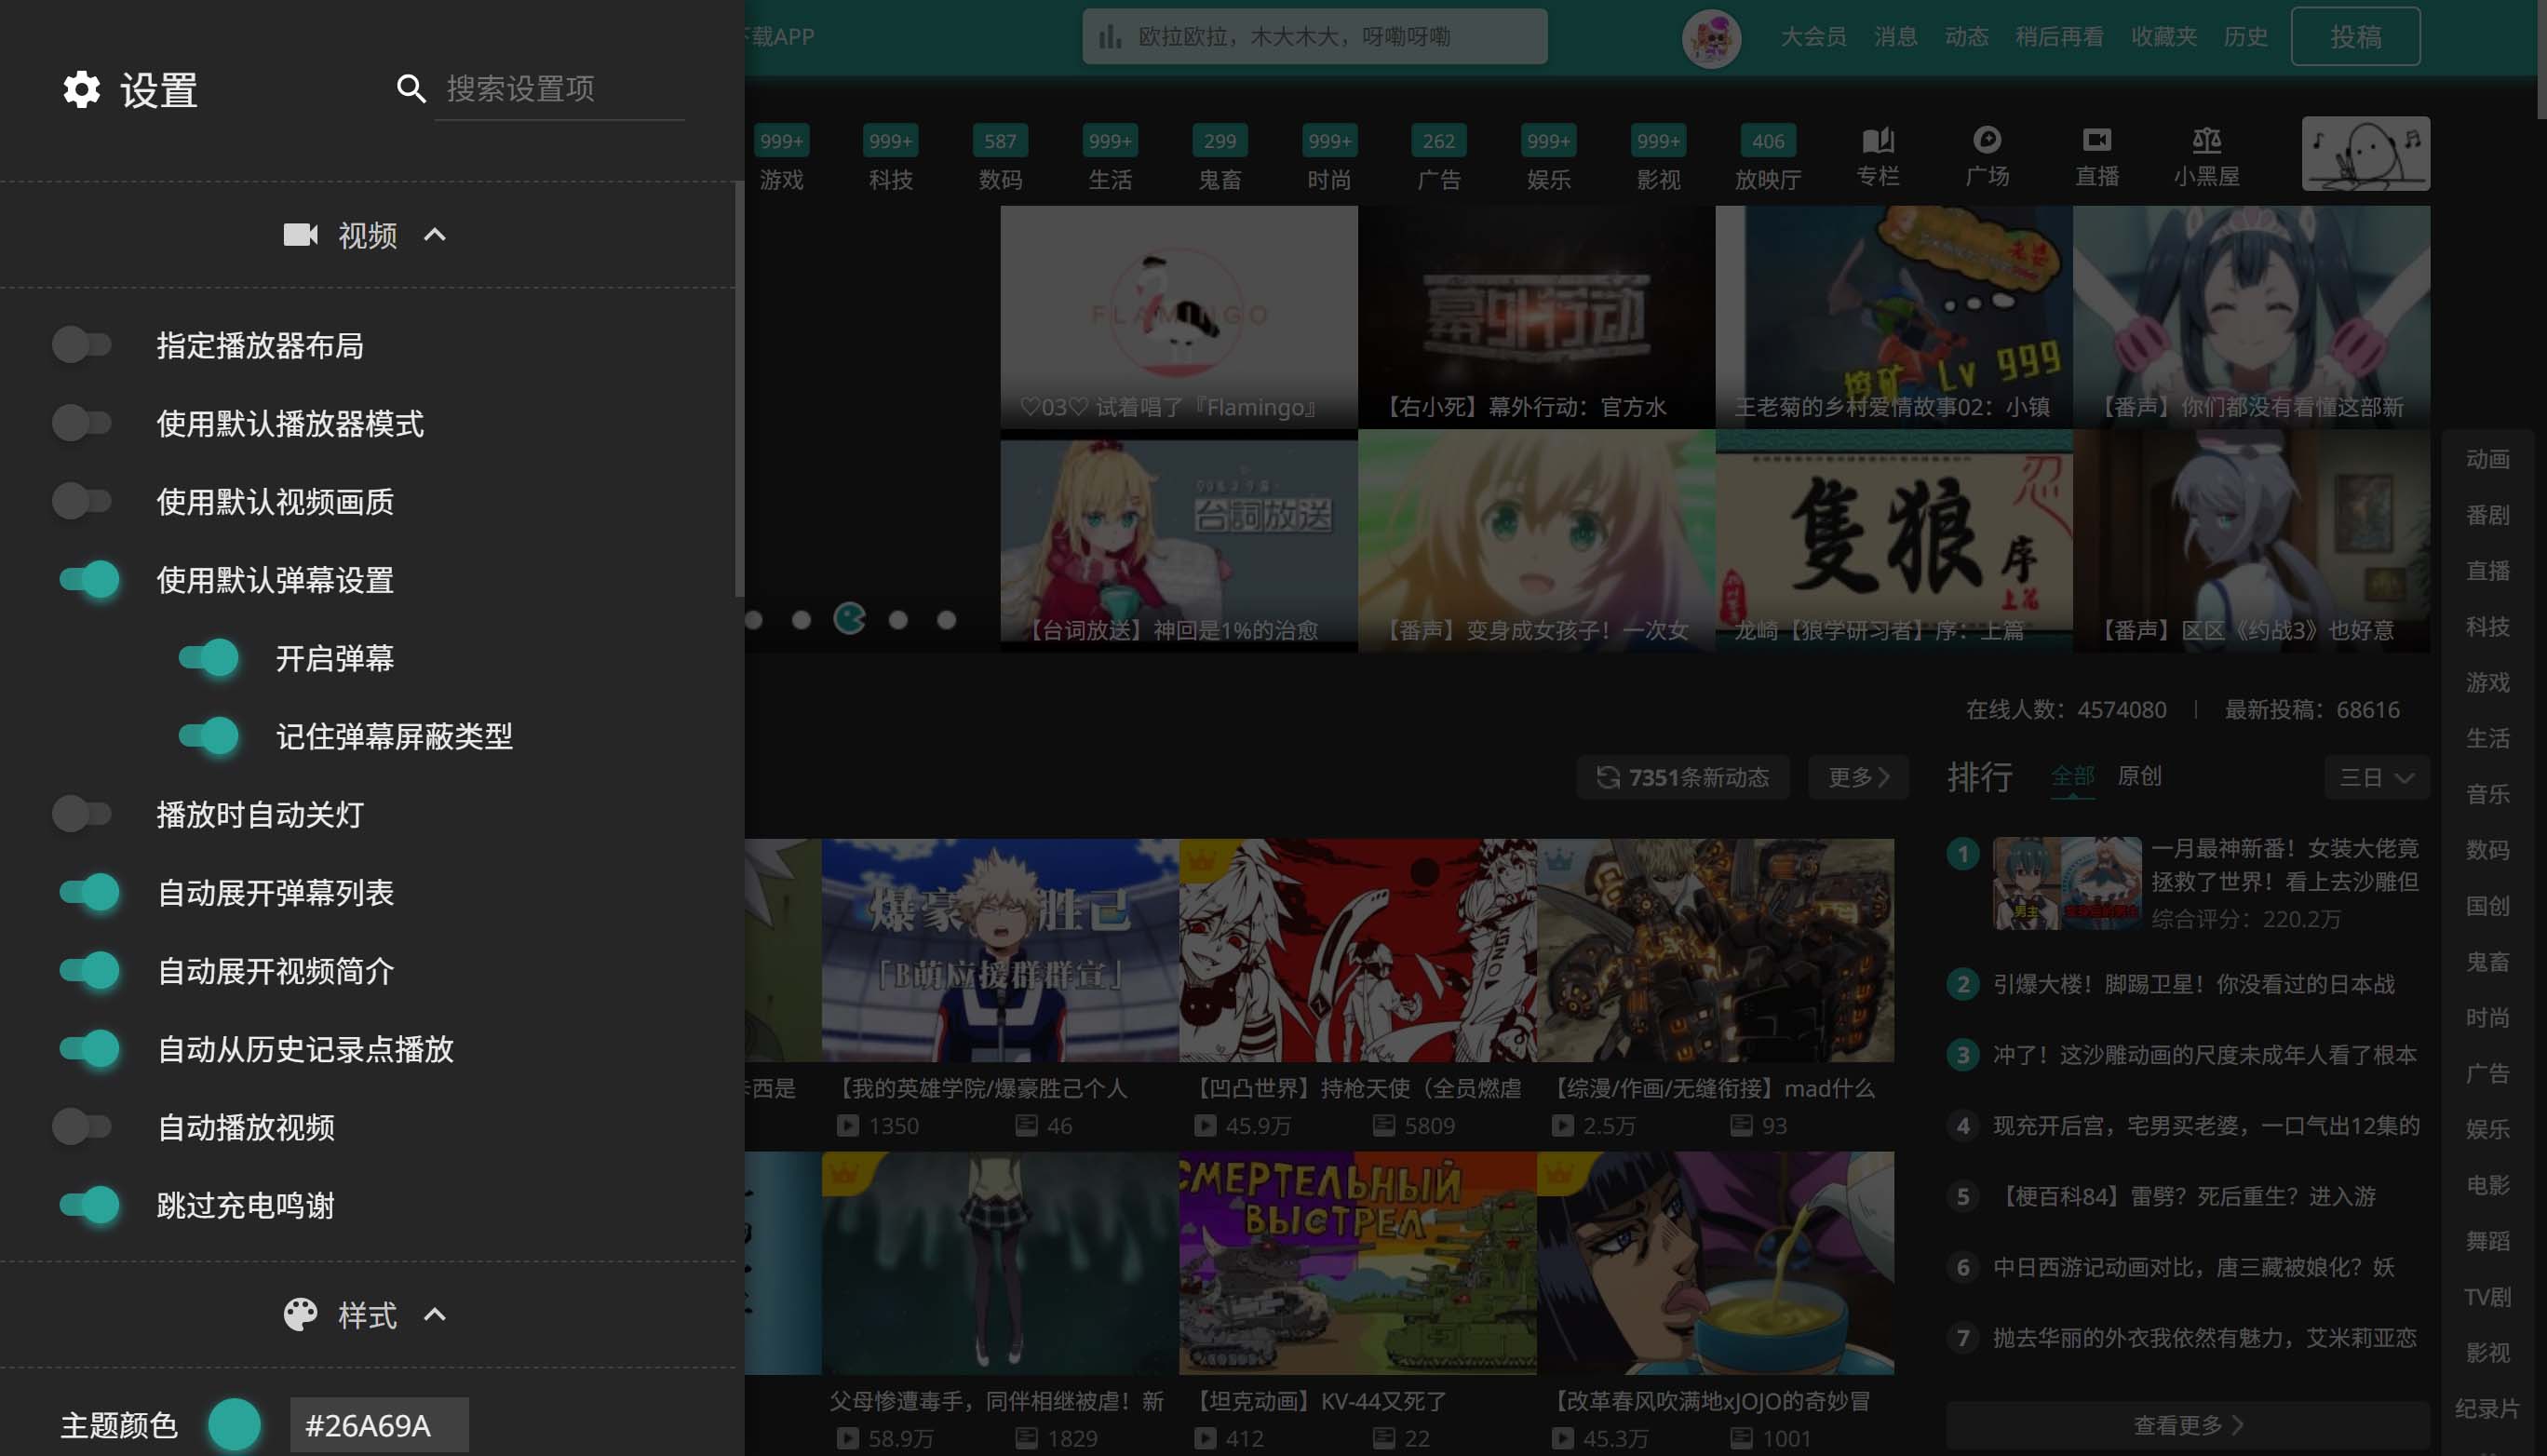Open the 三日 ranking period dropdown
Viewport: 2547px width, 1456px height.
click(2377, 777)
